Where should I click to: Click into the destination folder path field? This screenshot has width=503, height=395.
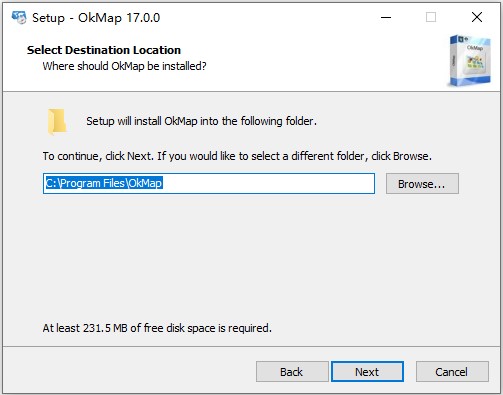[x=209, y=183]
